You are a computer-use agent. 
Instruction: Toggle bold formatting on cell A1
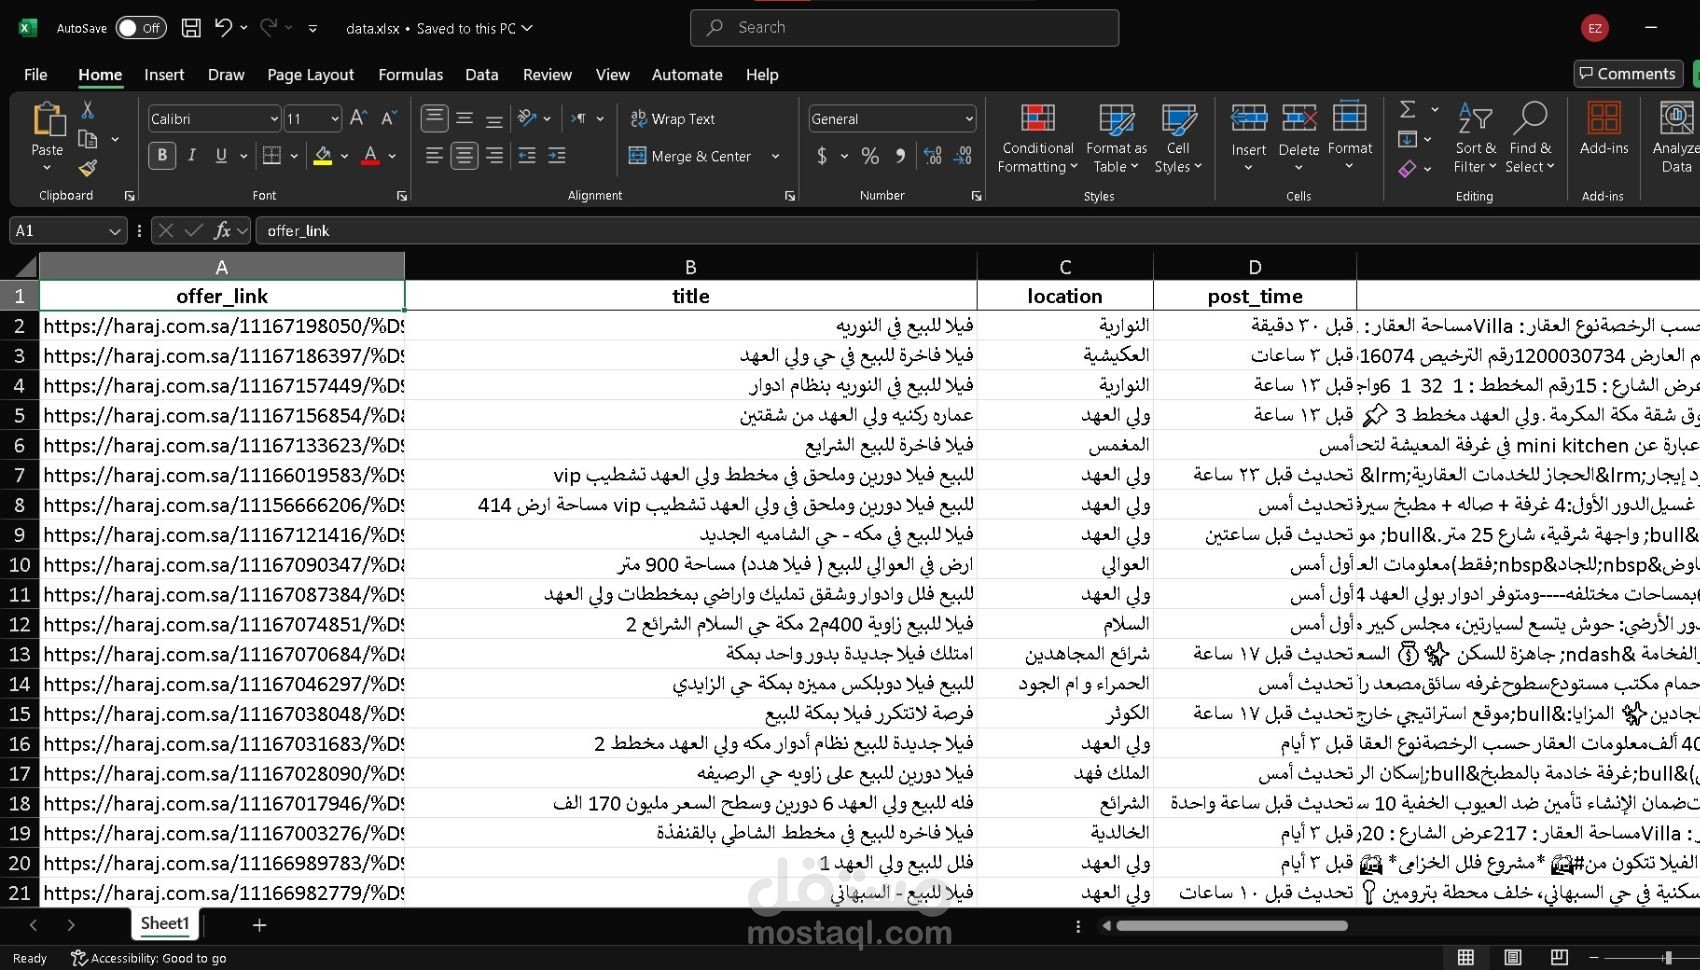tap(161, 155)
